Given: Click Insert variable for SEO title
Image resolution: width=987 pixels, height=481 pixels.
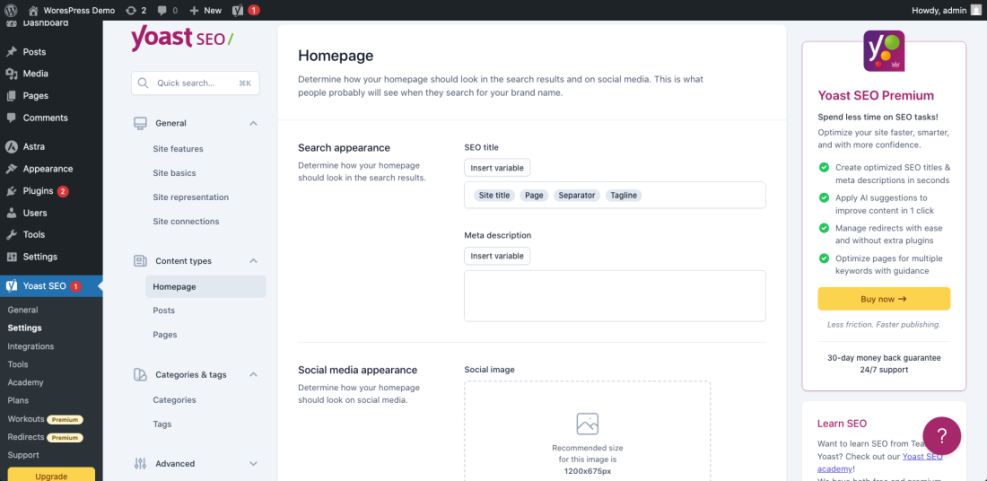Looking at the screenshot, I should tap(497, 167).
